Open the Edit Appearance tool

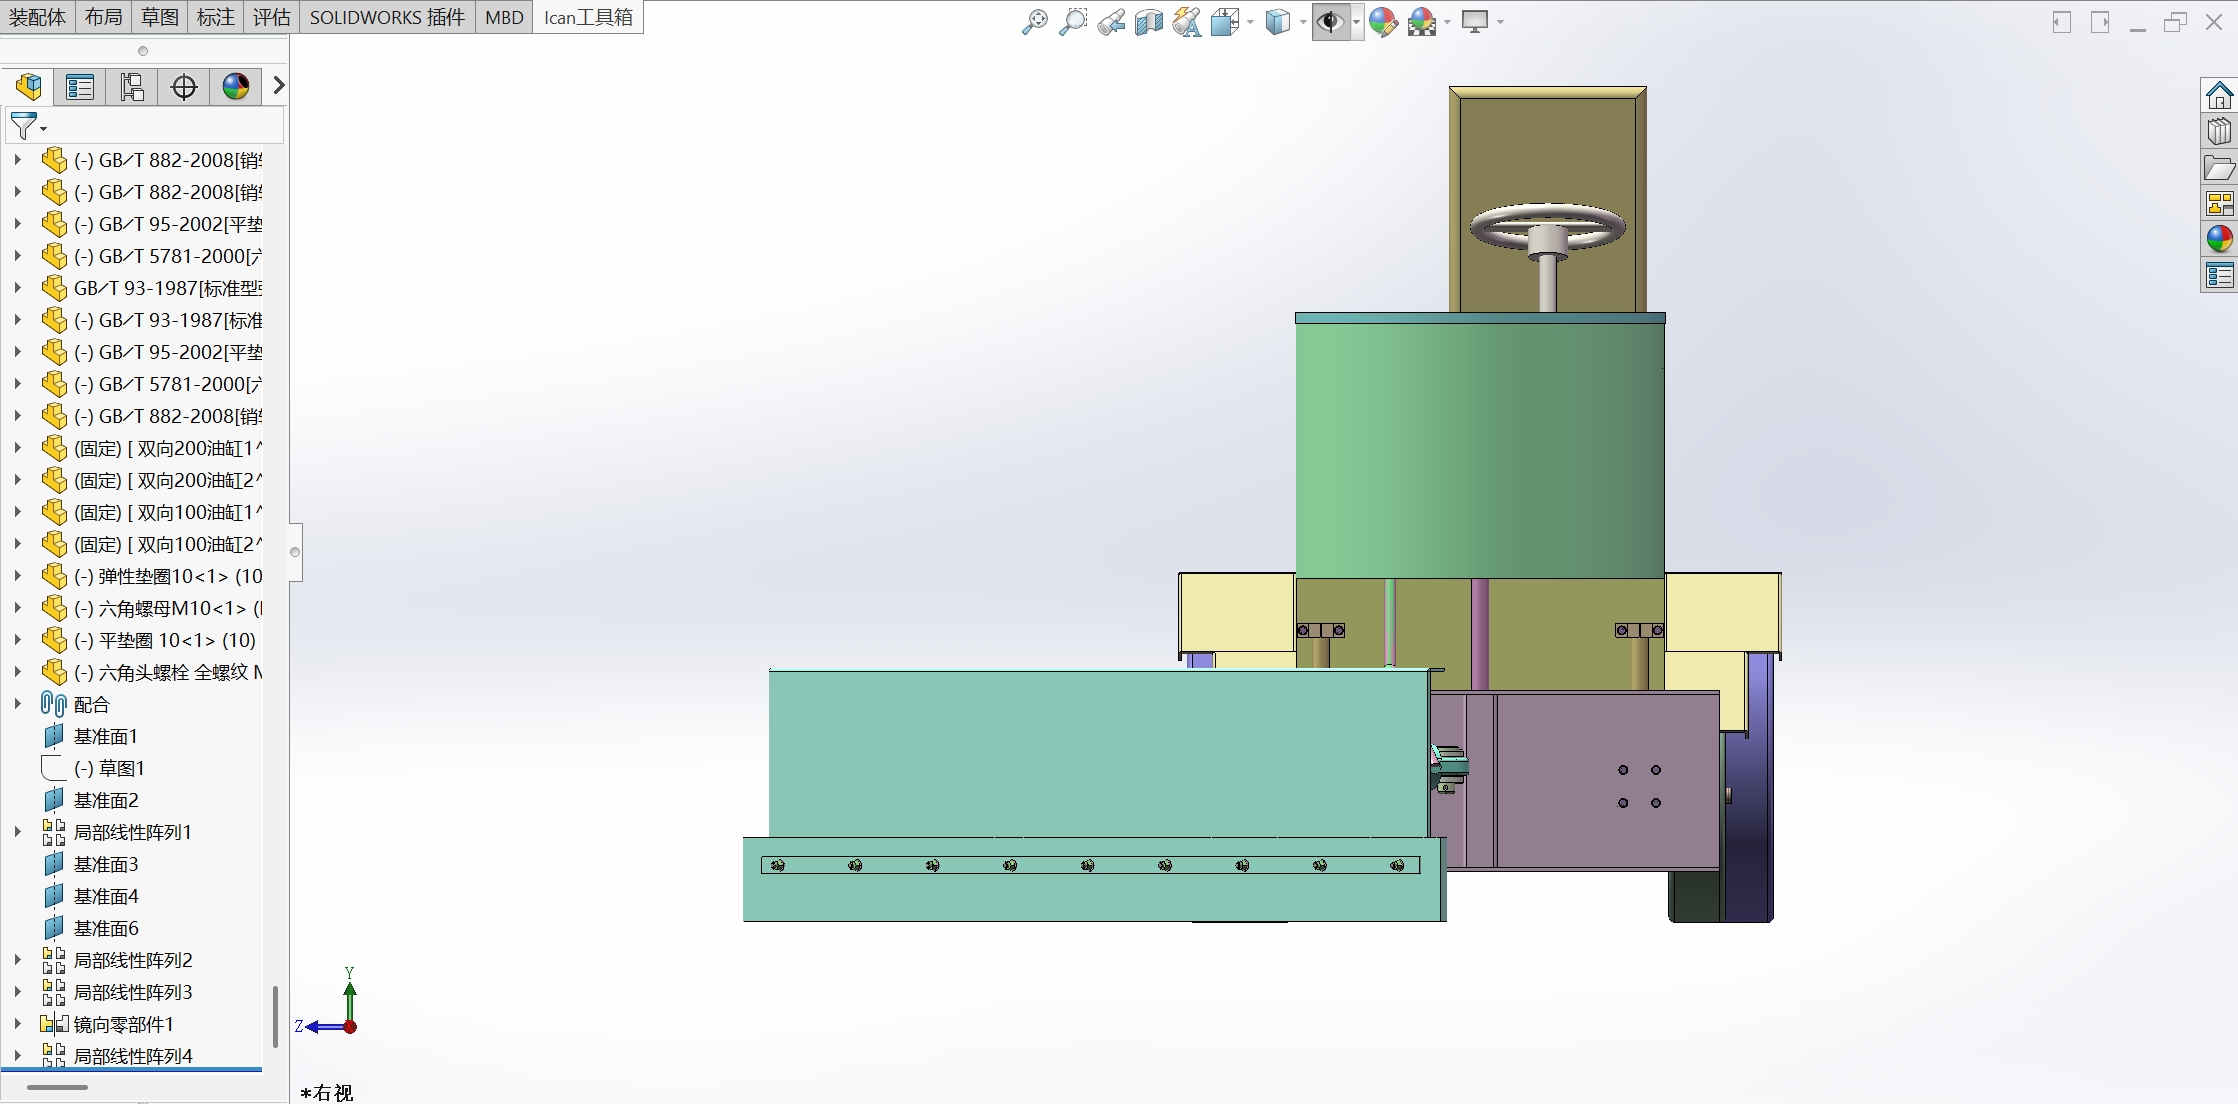(x=1383, y=22)
